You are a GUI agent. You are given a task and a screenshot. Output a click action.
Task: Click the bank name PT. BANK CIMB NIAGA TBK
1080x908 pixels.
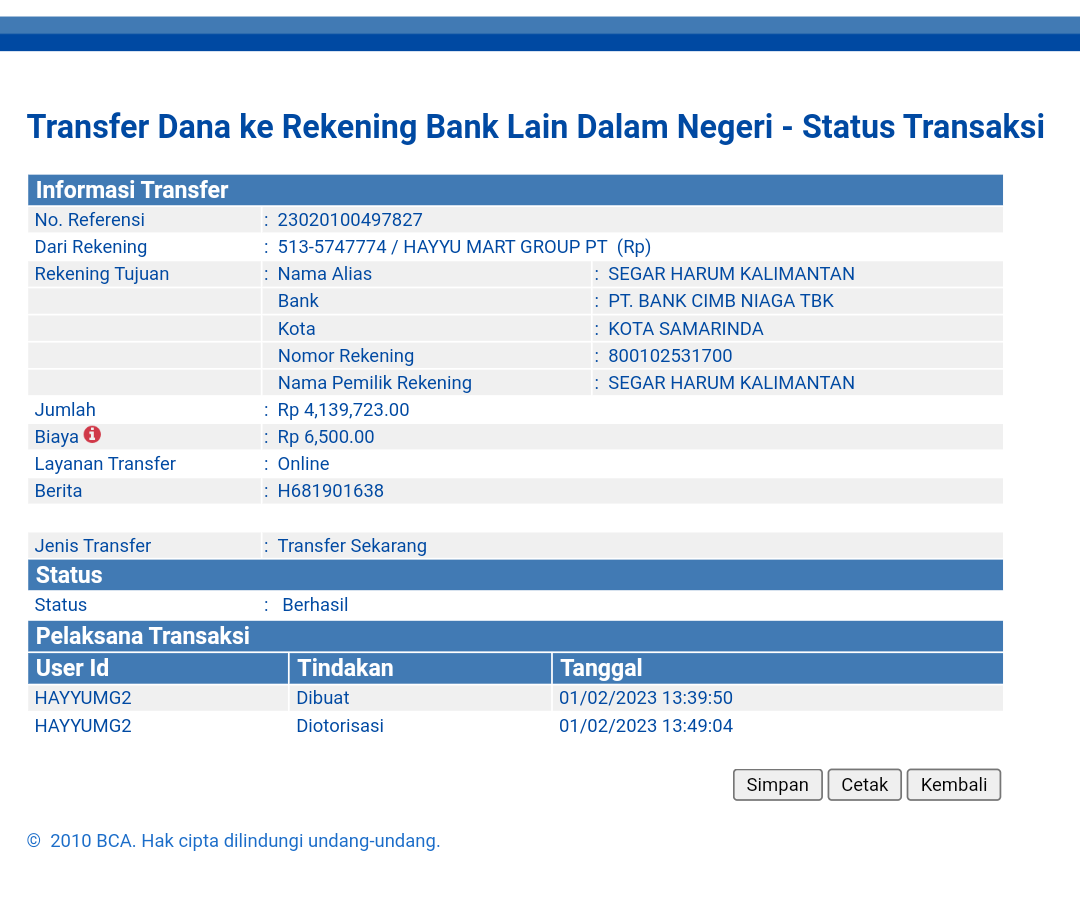(x=720, y=301)
